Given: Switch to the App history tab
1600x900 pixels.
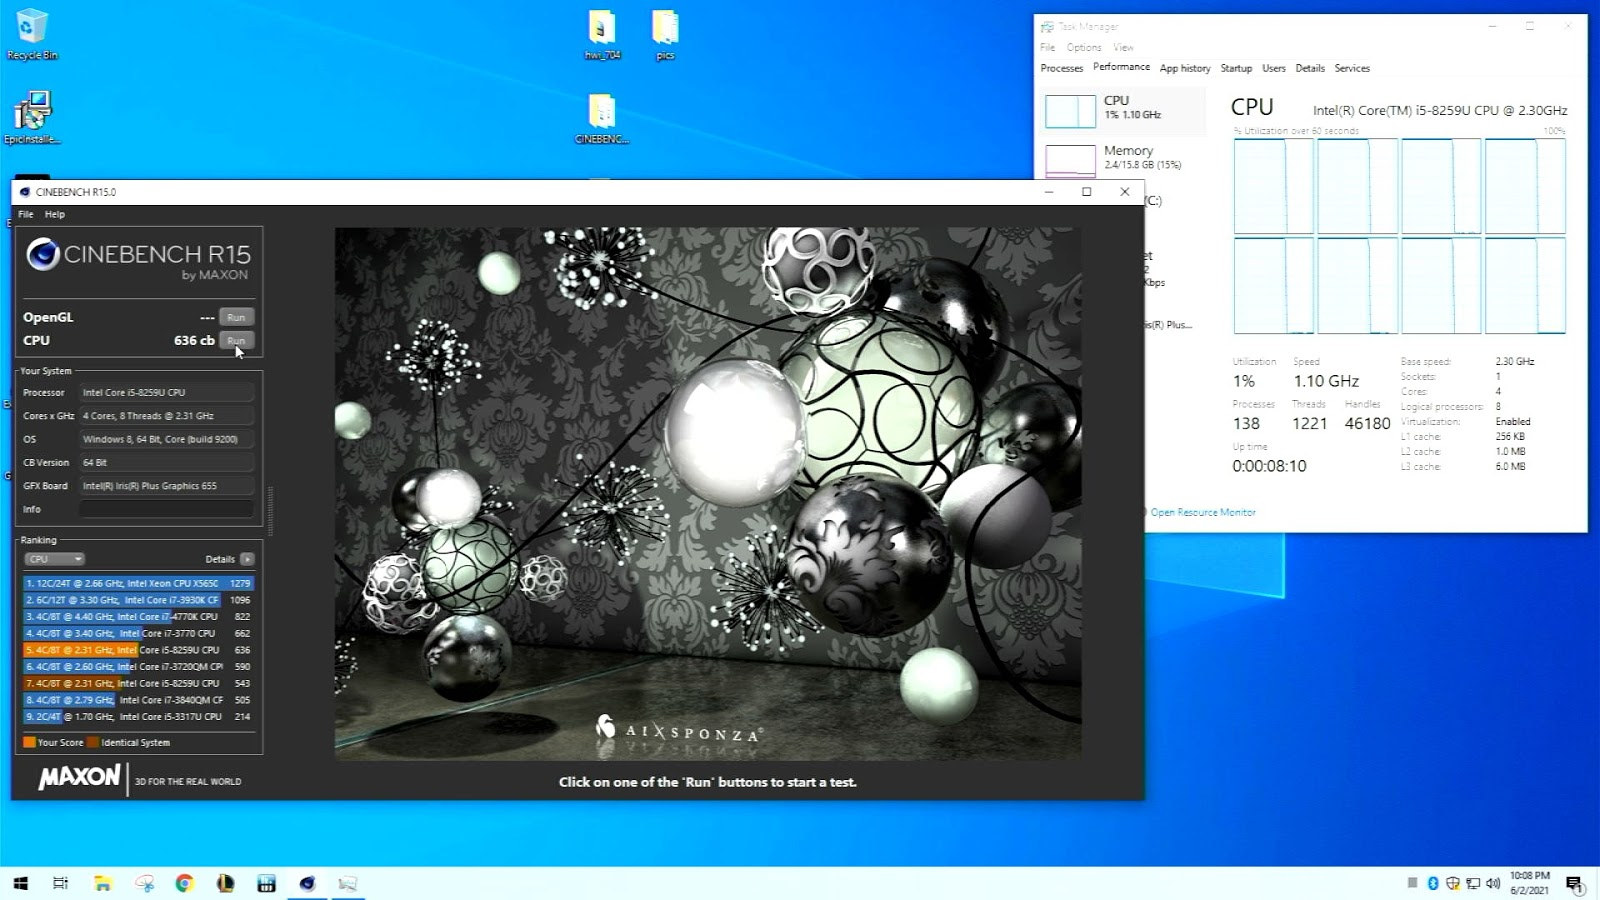Looking at the screenshot, I should coord(1185,68).
